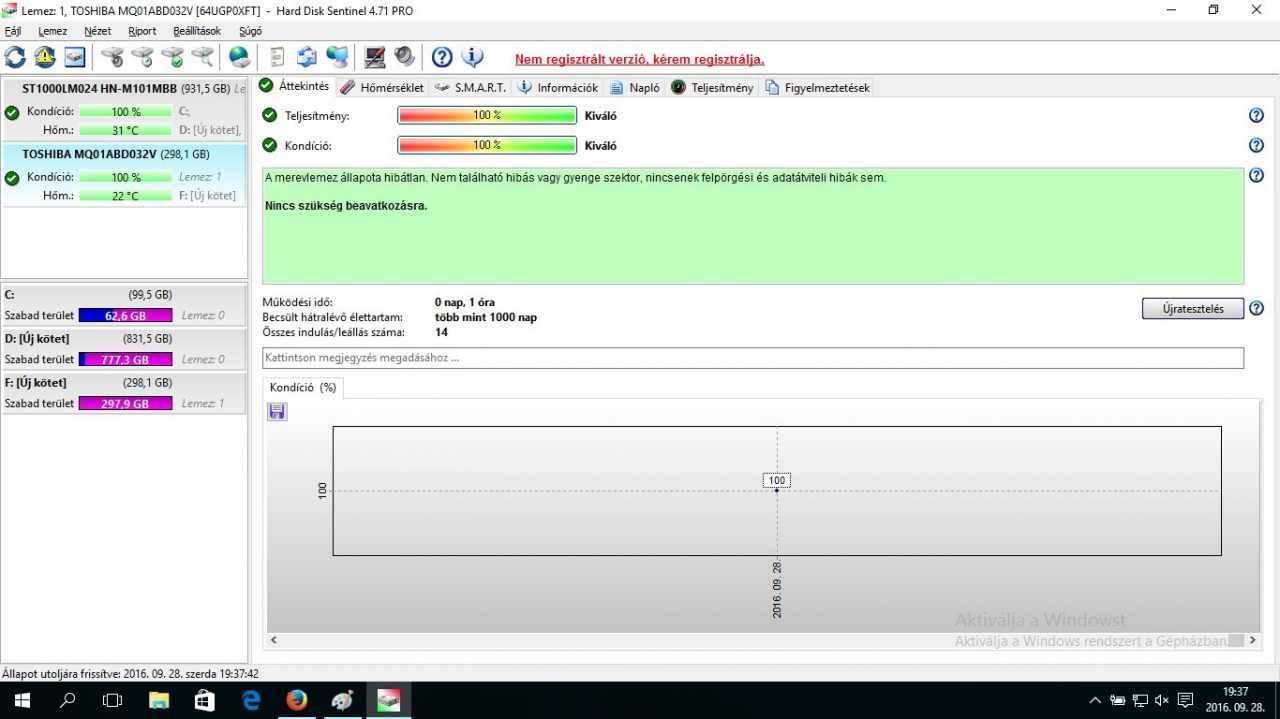Click the 'több mint 1000 nap' value
The width and height of the screenshot is (1280, 719).
coord(486,317)
